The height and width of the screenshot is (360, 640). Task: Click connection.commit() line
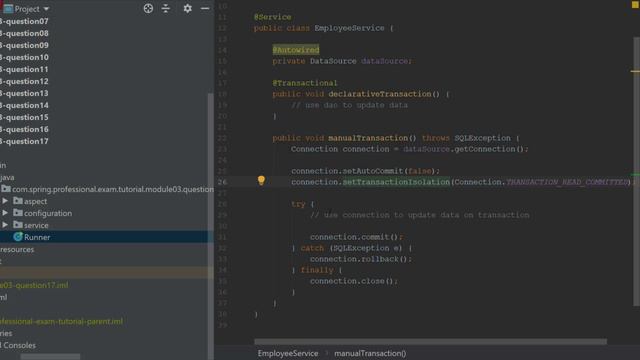[x=356, y=237]
